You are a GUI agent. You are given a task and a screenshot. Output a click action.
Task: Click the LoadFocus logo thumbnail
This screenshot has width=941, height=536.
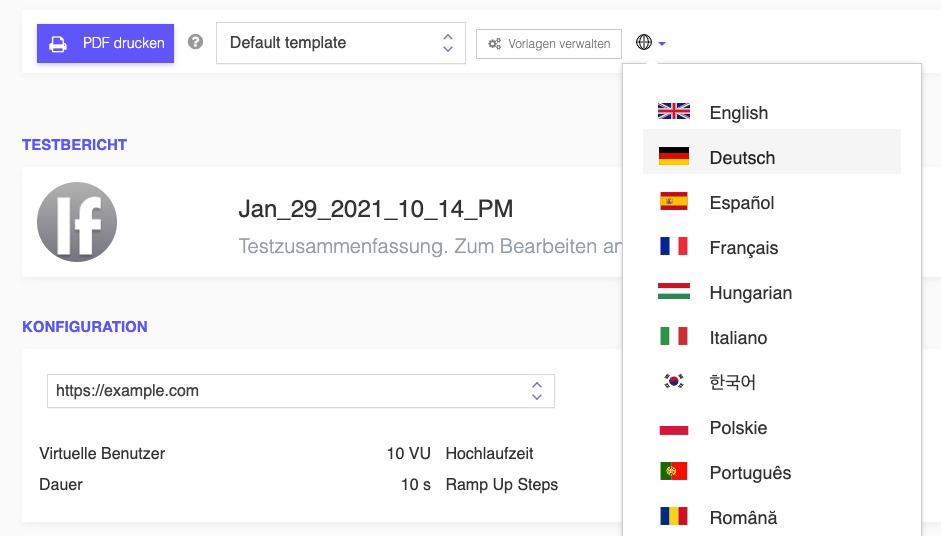pyautogui.click(x=77, y=222)
